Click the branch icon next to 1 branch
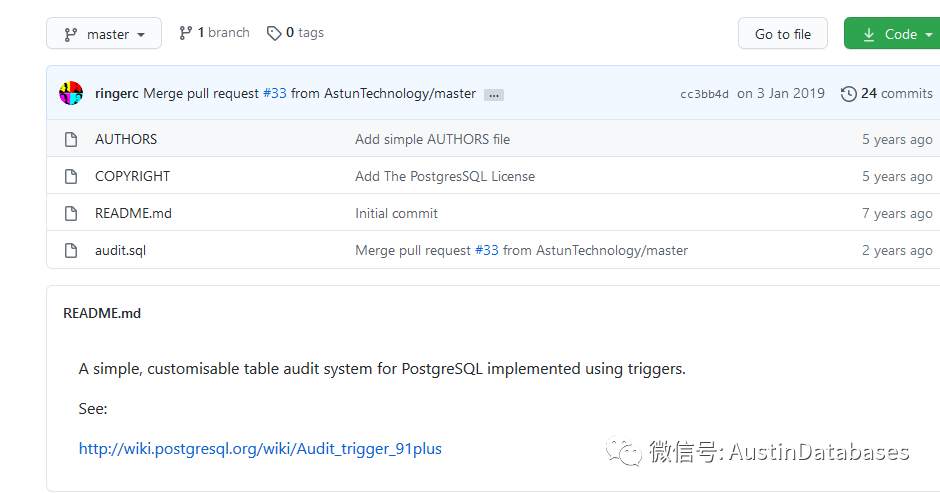This screenshot has width=940, height=493. [x=185, y=33]
